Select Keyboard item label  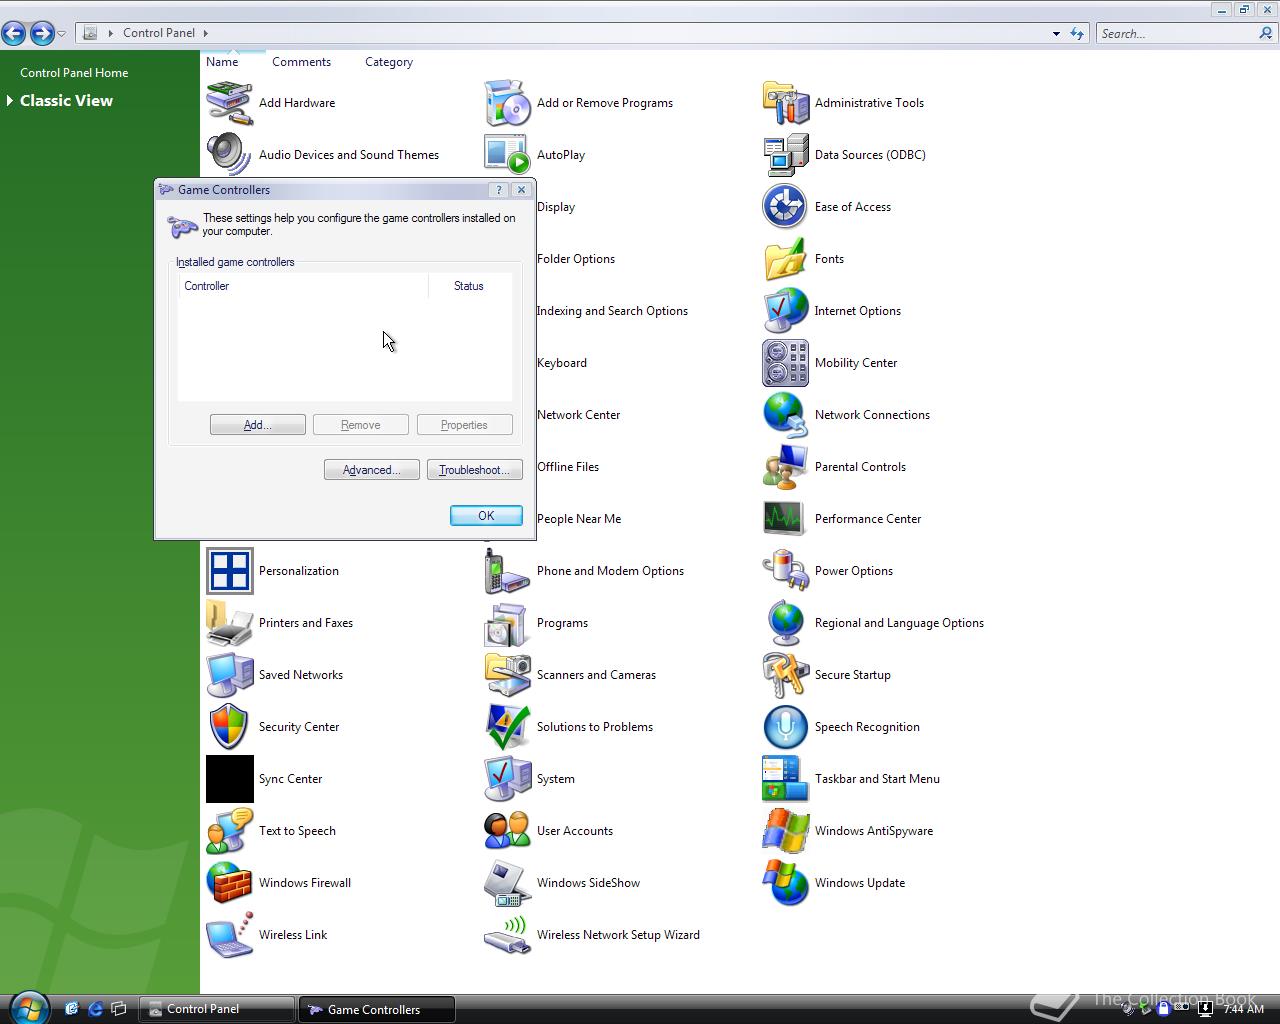562,363
